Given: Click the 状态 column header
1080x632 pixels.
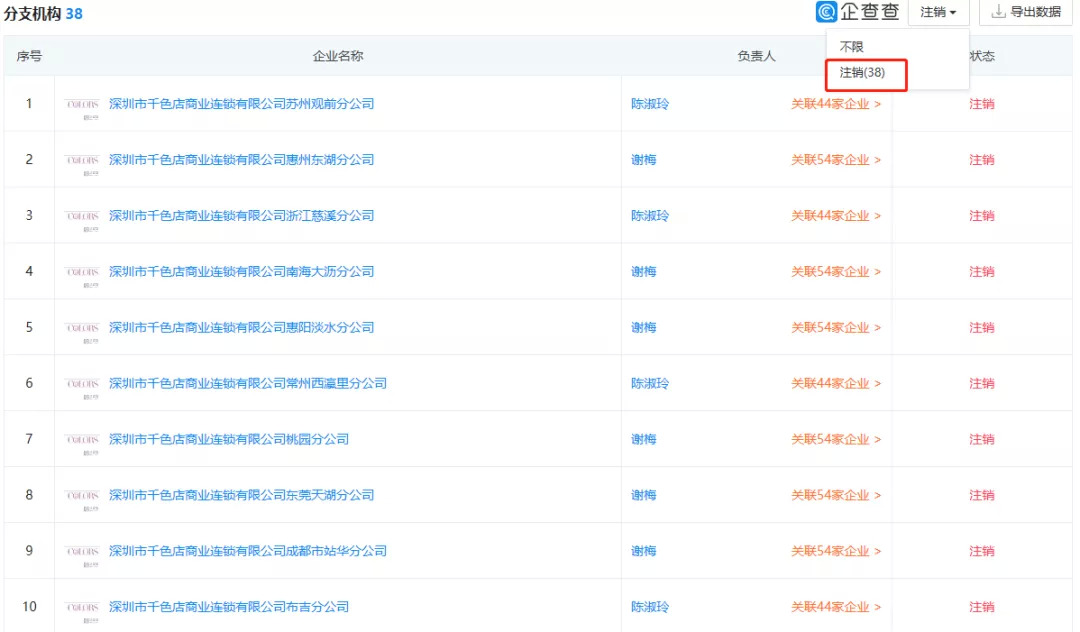Looking at the screenshot, I should 982,56.
